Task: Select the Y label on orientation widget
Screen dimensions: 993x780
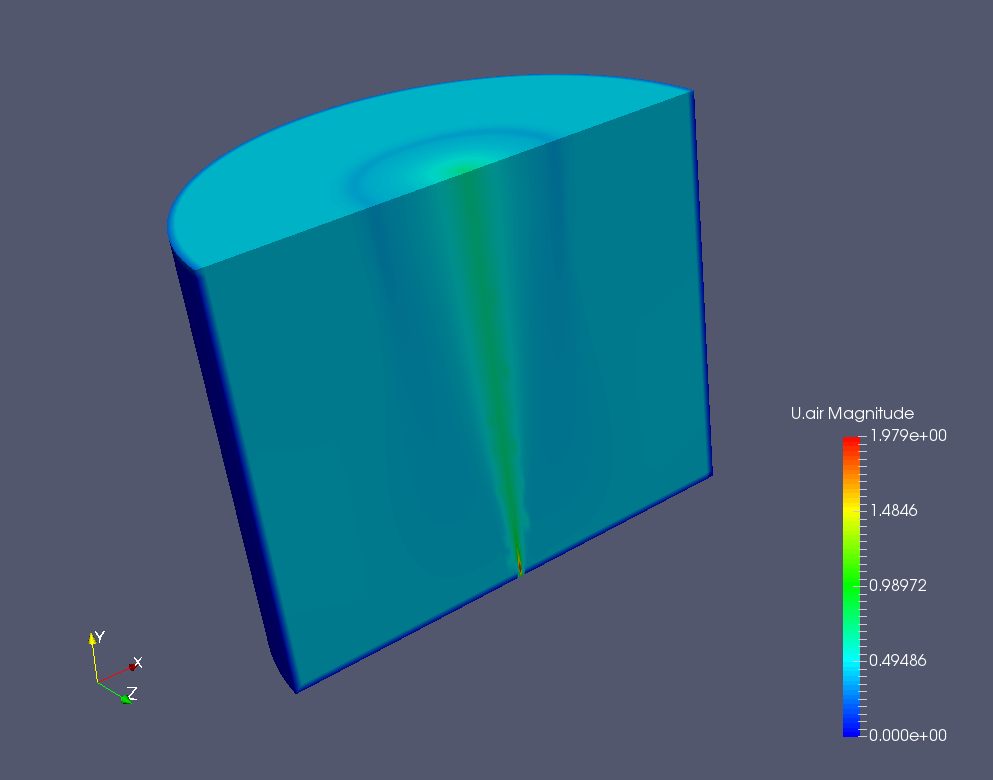Action: [x=99, y=636]
